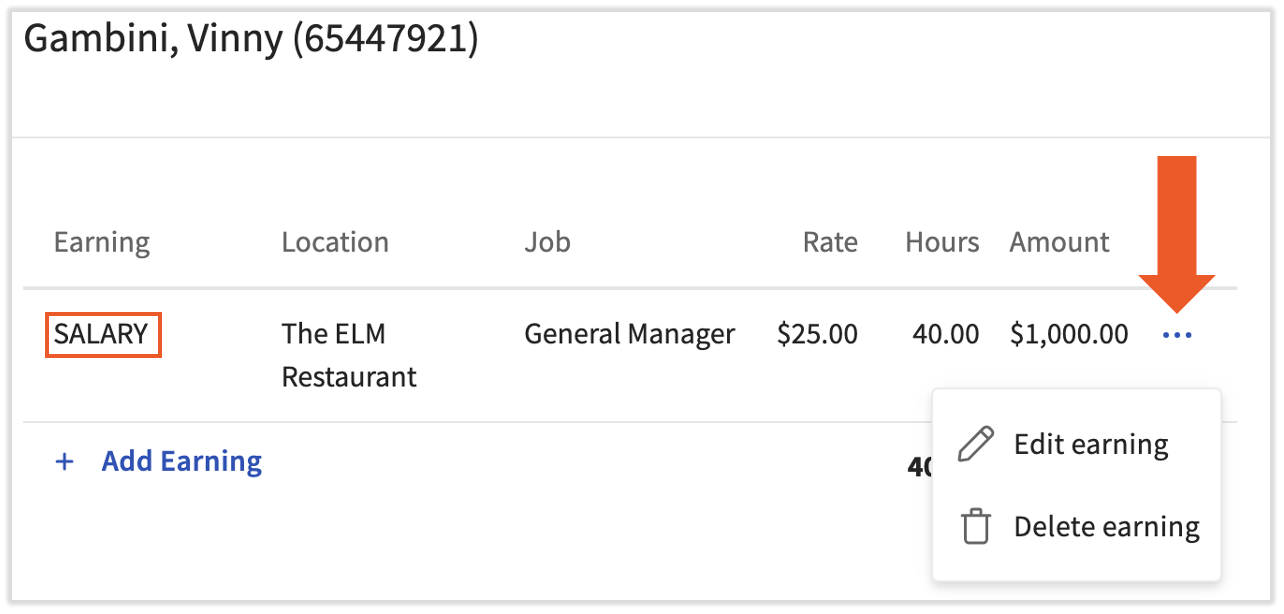1284x614 pixels.
Task: Open the three-dot actions menu for SALARY
Action: [x=1177, y=335]
